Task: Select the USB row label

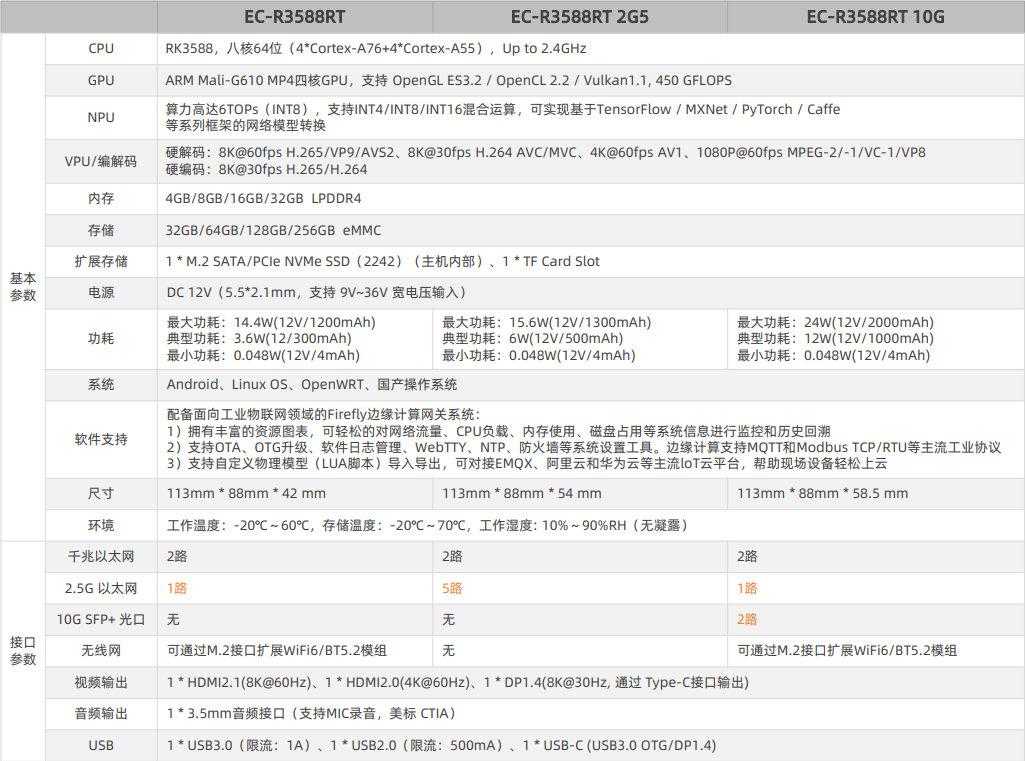Action: click(100, 746)
